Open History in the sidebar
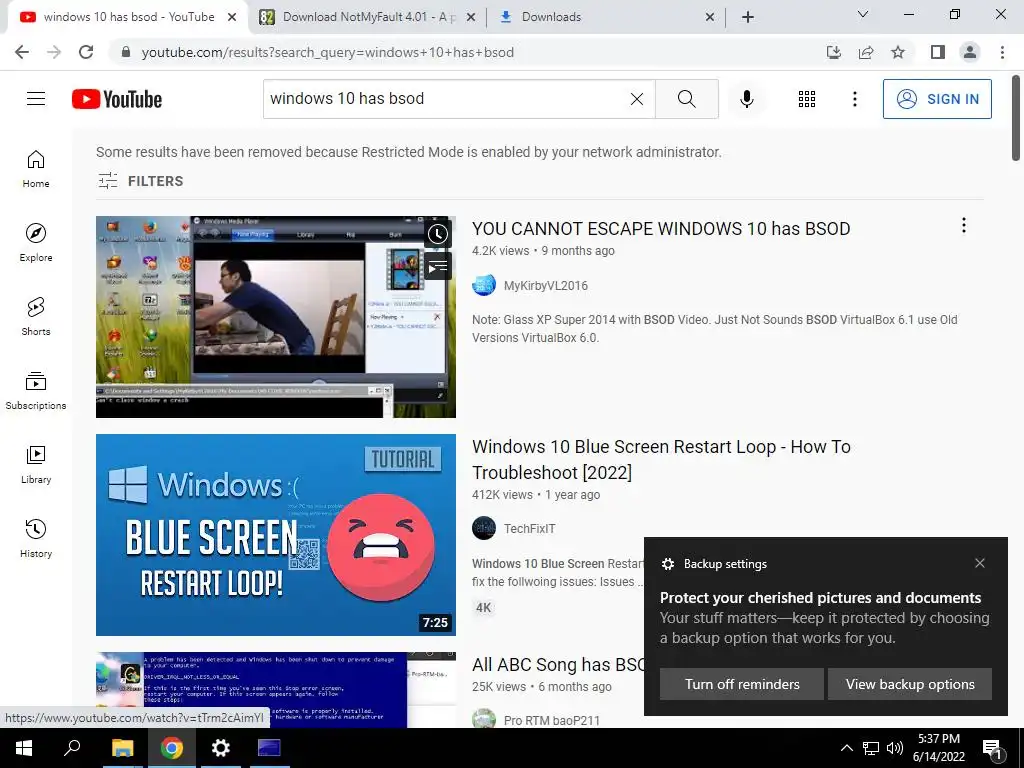The width and height of the screenshot is (1024, 768). pos(36,537)
